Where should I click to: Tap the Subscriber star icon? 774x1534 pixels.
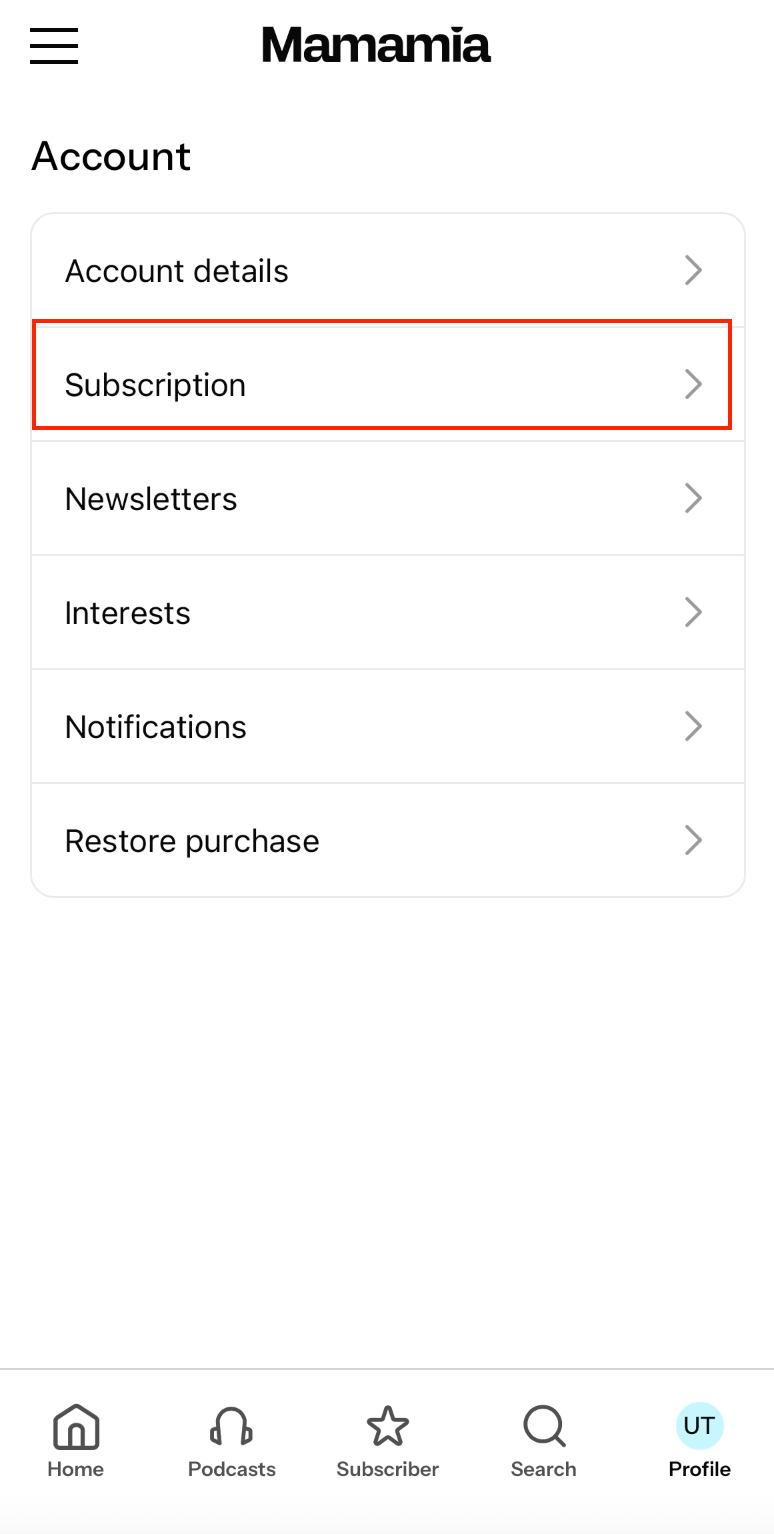click(x=387, y=1425)
